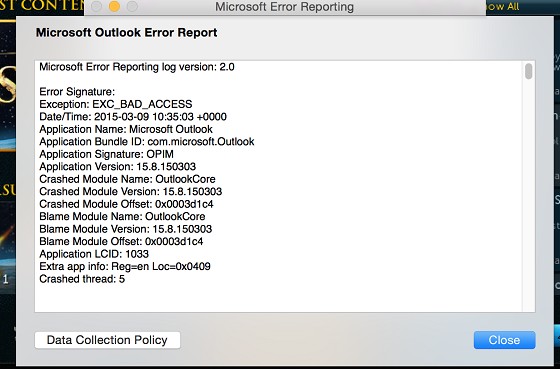The height and width of the screenshot is (369, 560).
Task: Click the 'Date/Time: 2015-03-09 10:35:03 +0000' line
Action: point(133,117)
